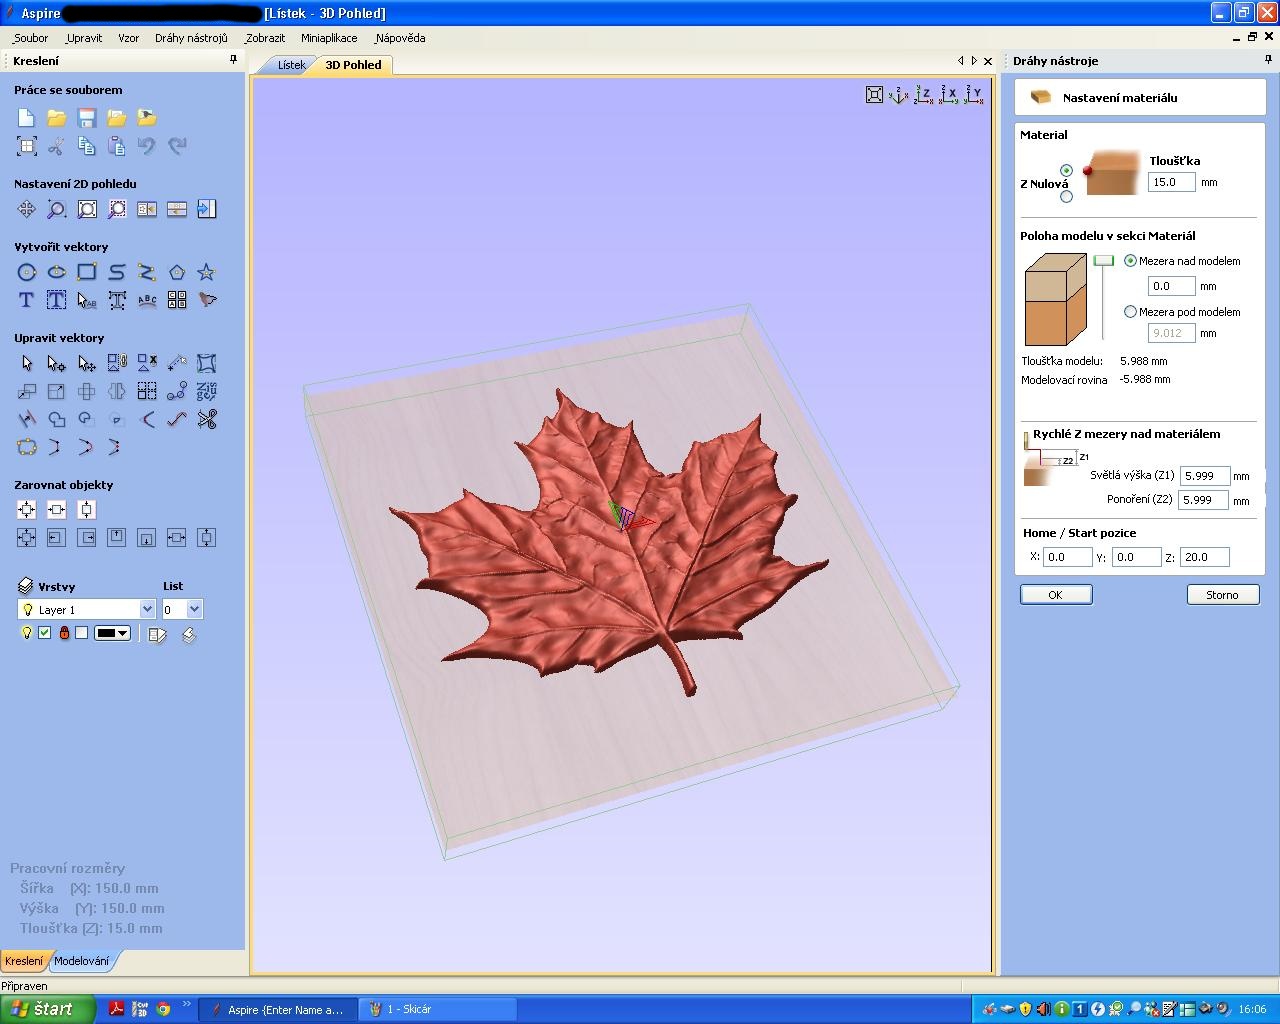
Task: Click the Undo arrow icon
Action: [x=147, y=146]
